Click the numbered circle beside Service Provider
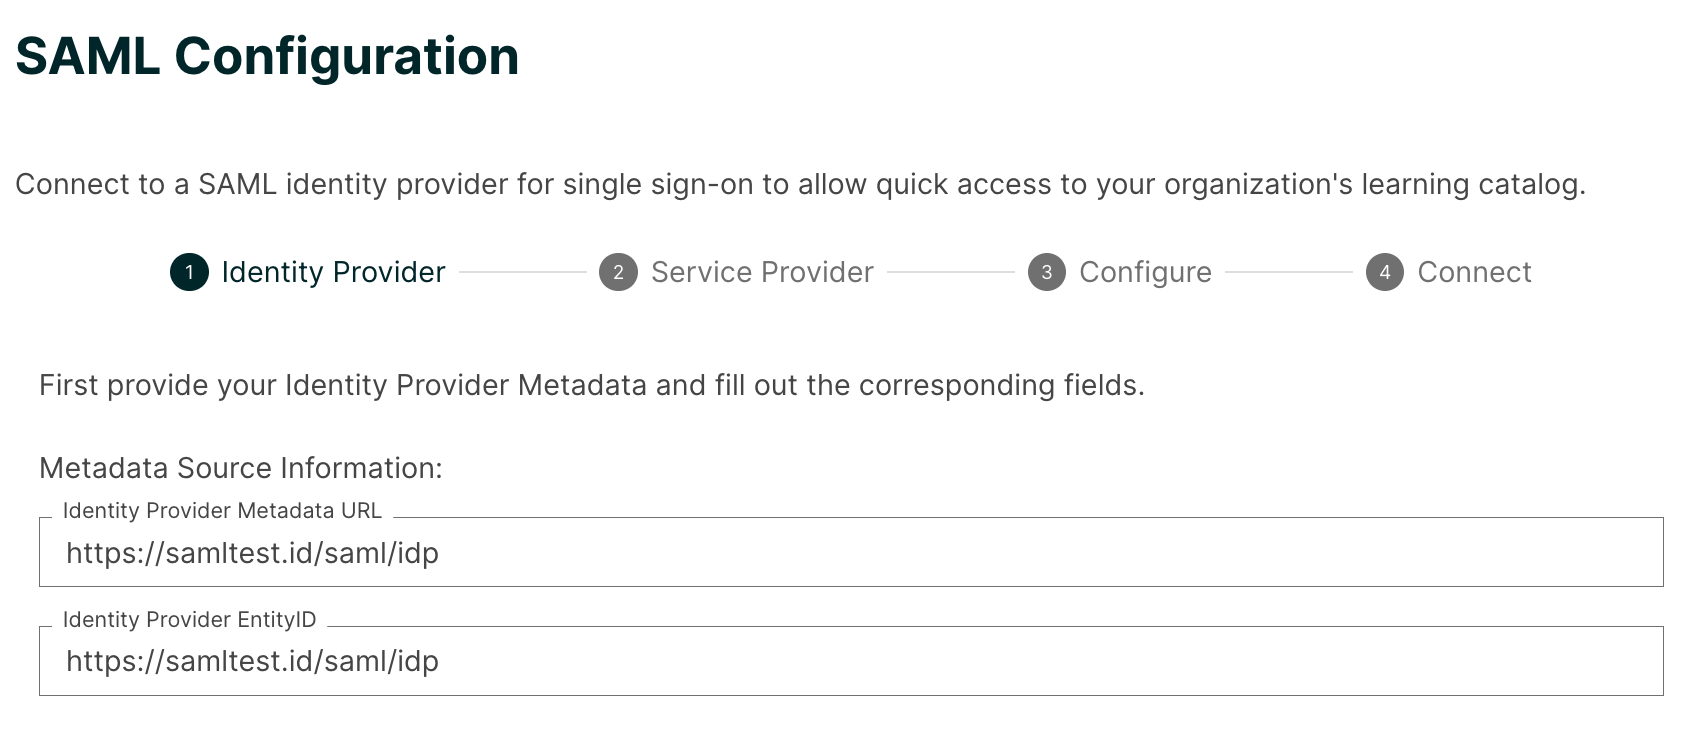Screen dimensions: 1708x734 [620, 272]
